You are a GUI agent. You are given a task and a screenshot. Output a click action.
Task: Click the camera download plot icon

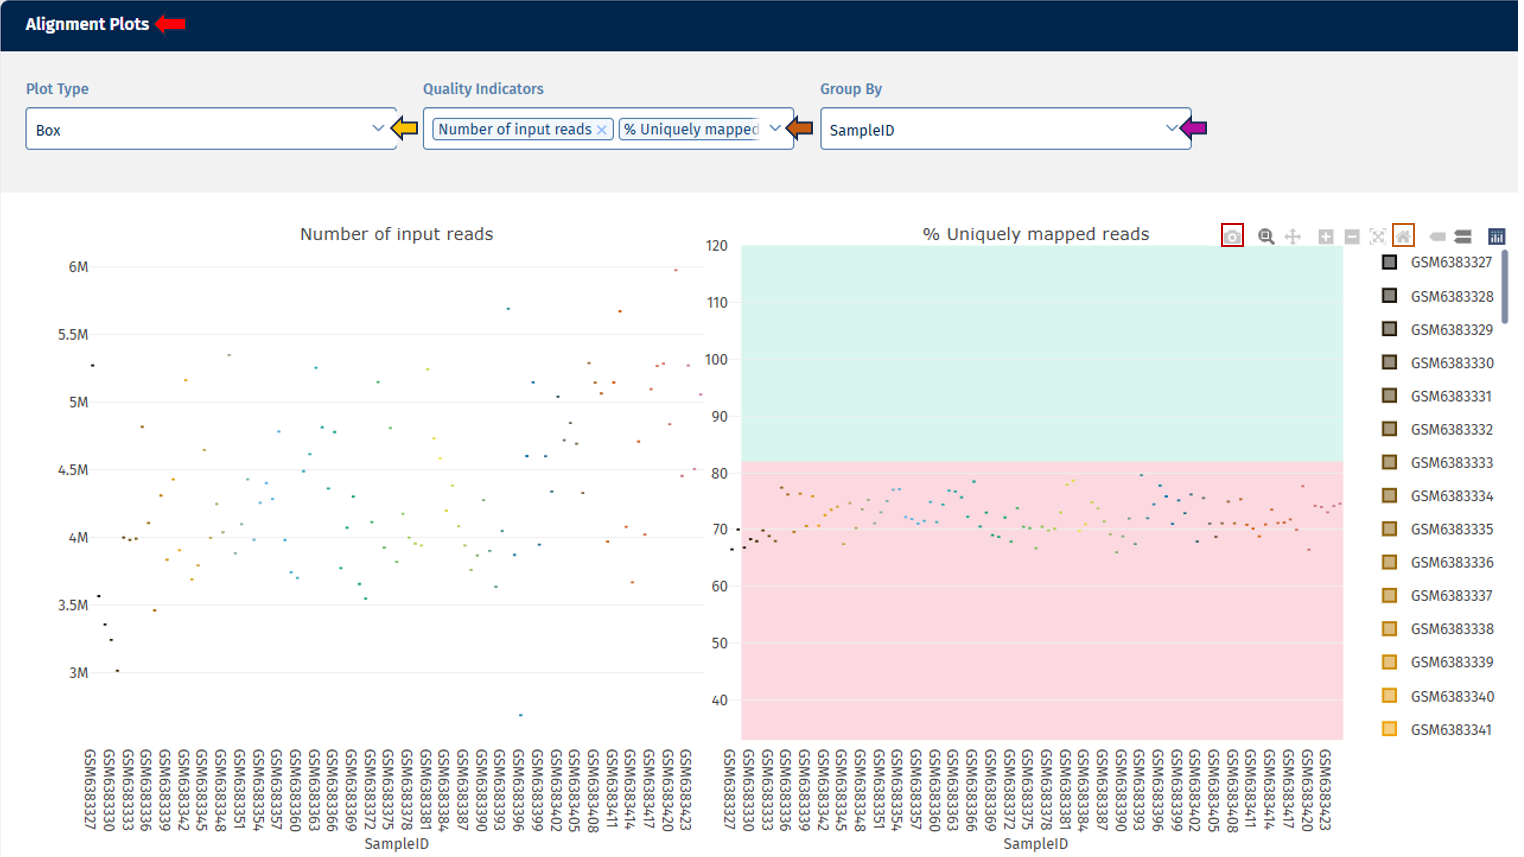1232,236
